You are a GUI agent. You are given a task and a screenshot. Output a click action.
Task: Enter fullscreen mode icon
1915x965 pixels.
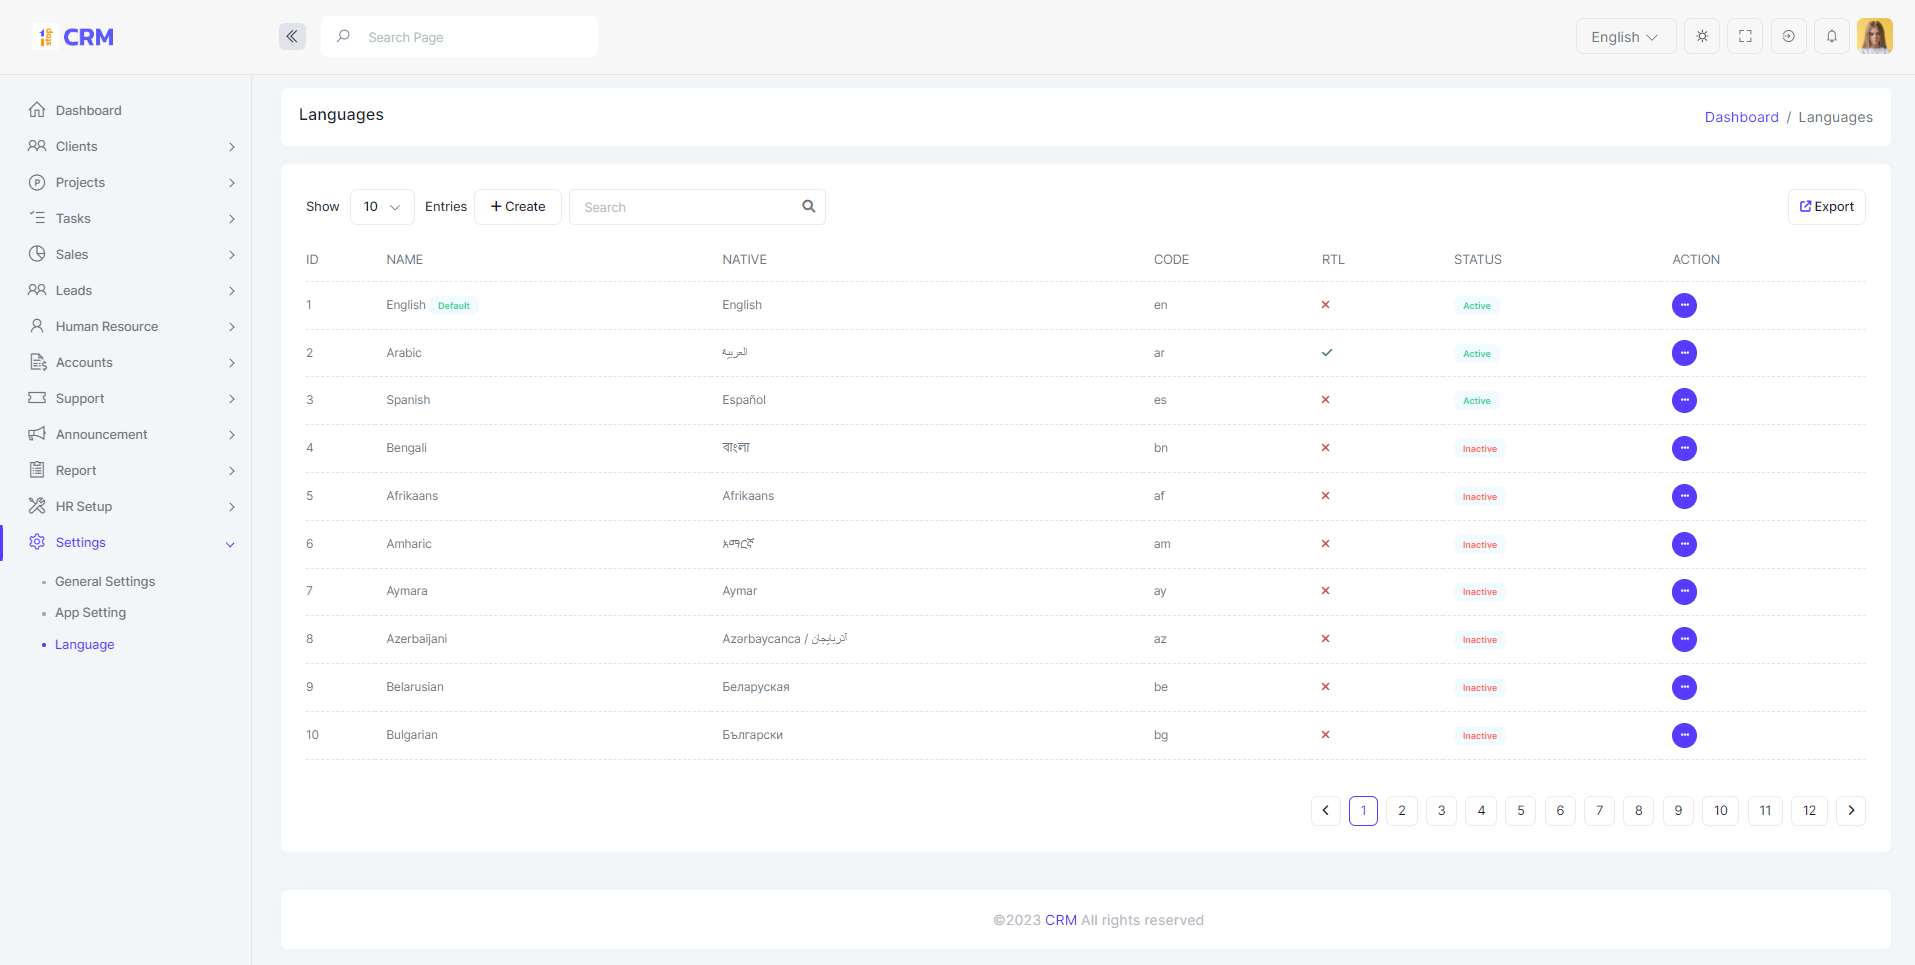1745,37
